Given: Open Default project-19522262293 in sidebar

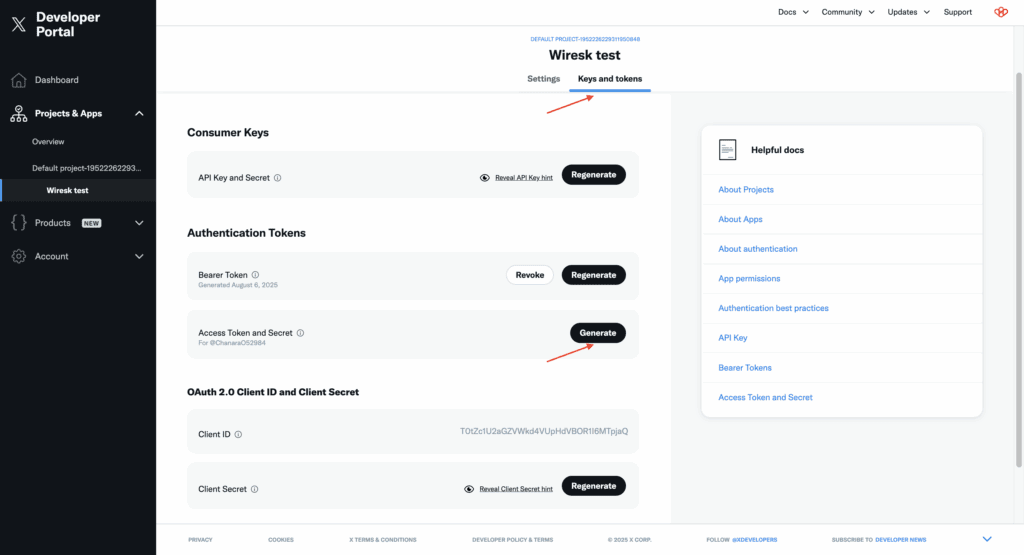Looking at the screenshot, I should click(x=86, y=168).
